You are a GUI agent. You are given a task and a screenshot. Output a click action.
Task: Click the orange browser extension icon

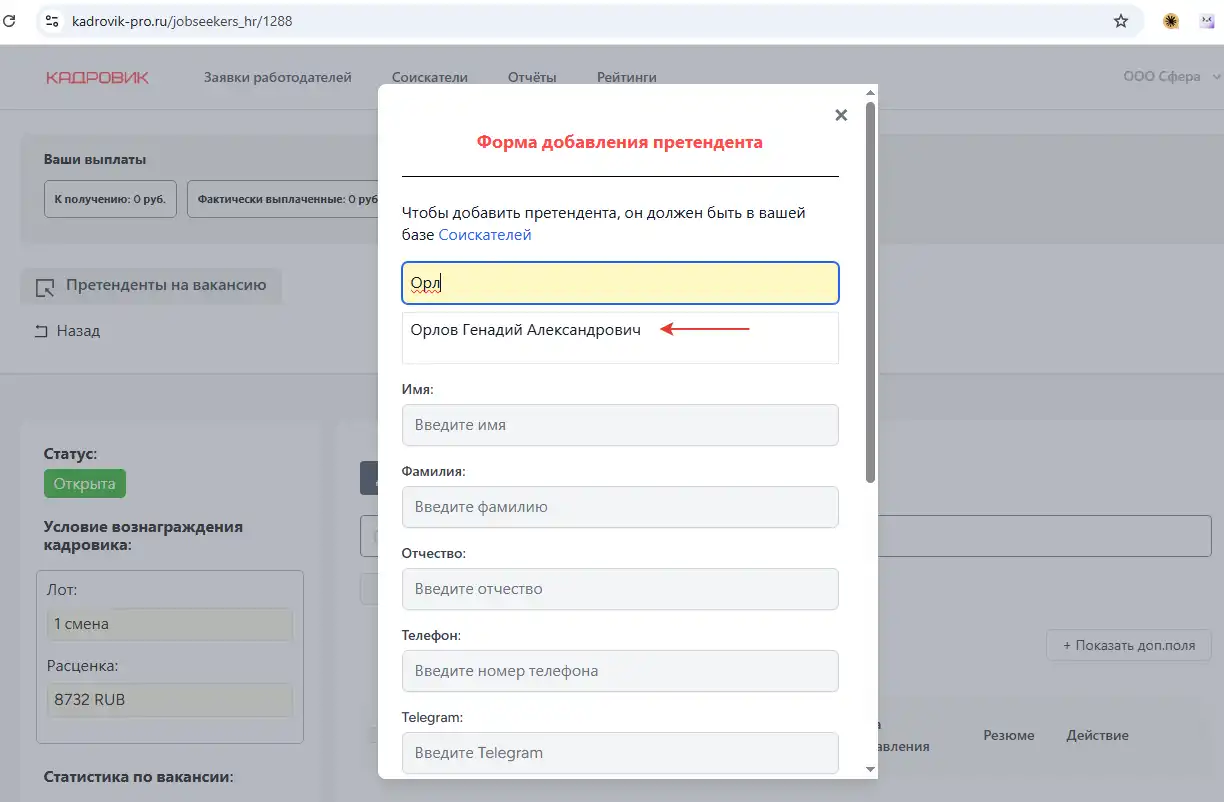[1171, 21]
